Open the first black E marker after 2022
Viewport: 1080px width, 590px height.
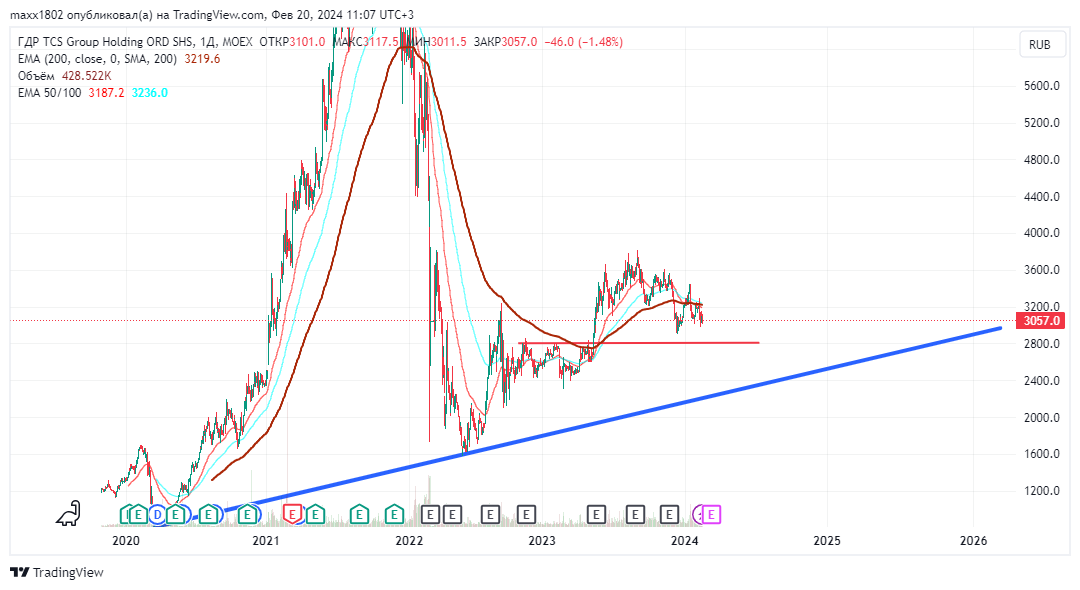(430, 514)
